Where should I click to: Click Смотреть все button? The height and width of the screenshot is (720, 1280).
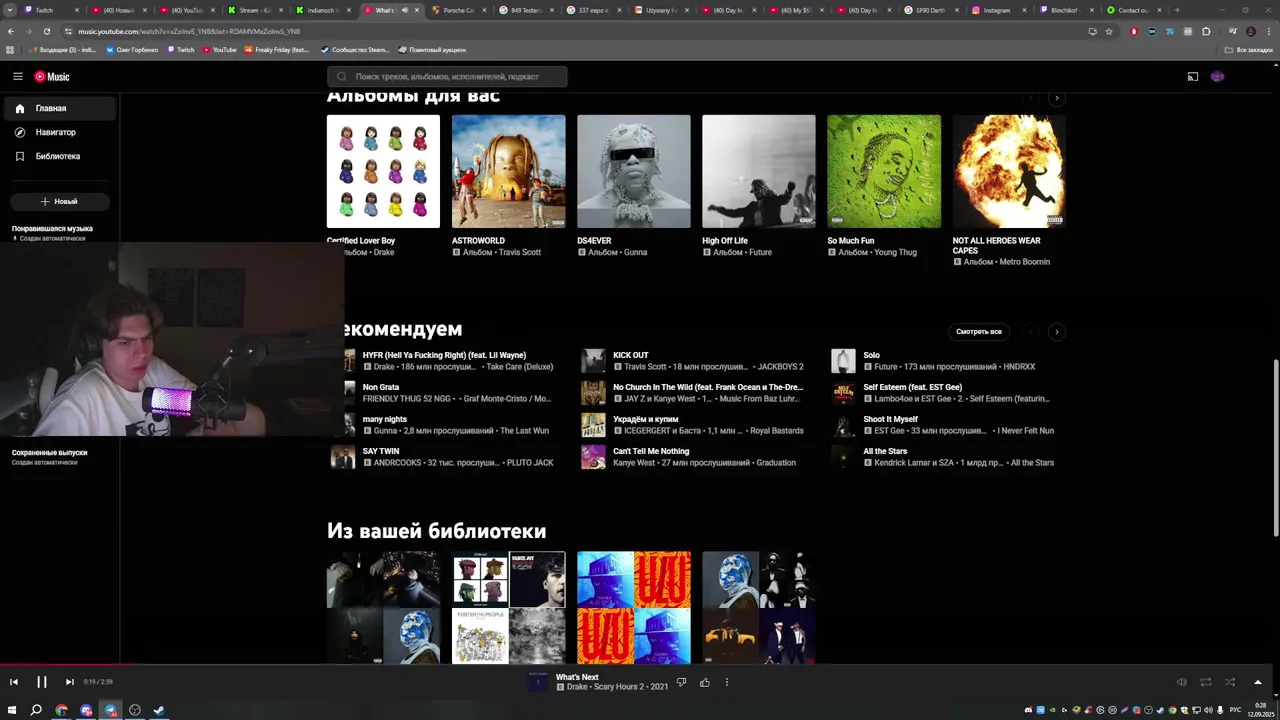pos(978,331)
